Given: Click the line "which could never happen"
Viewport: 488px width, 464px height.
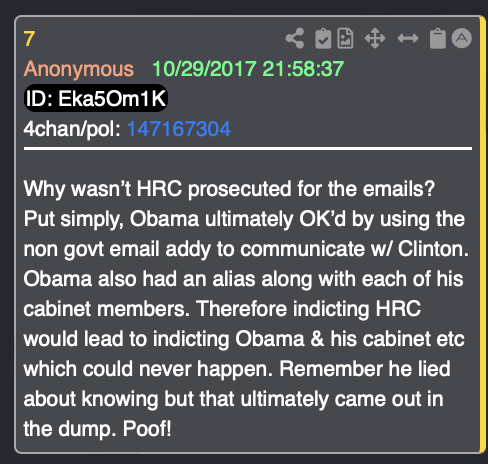Looking at the screenshot, I should click(x=237, y=369).
